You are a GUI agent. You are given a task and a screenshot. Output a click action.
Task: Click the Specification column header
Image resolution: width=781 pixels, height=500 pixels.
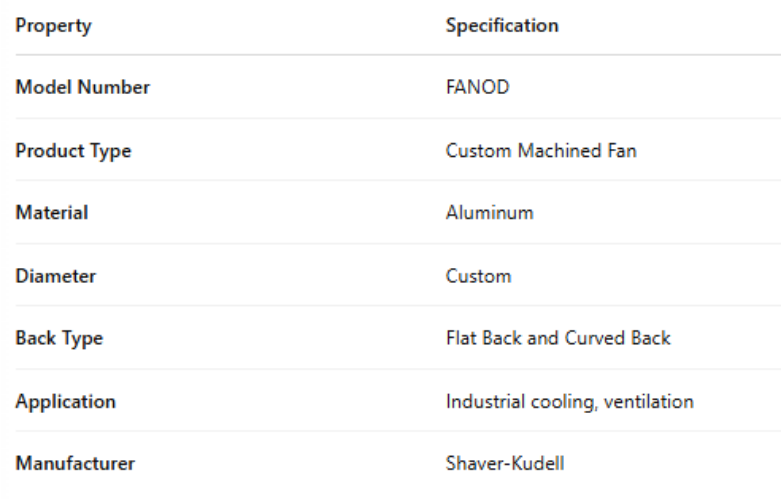pyautogui.click(x=502, y=26)
